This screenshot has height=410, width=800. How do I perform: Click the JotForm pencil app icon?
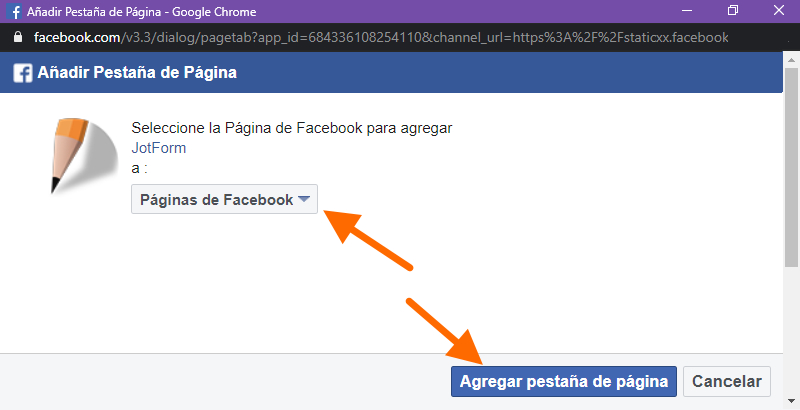coord(84,156)
